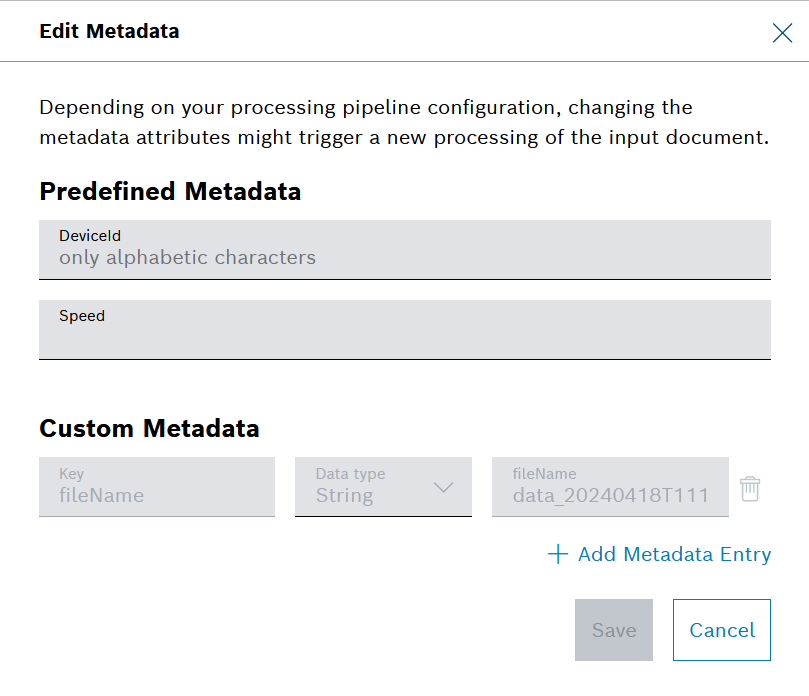Click the Custom Metadata heading
This screenshot has height=696, width=809.
click(149, 429)
